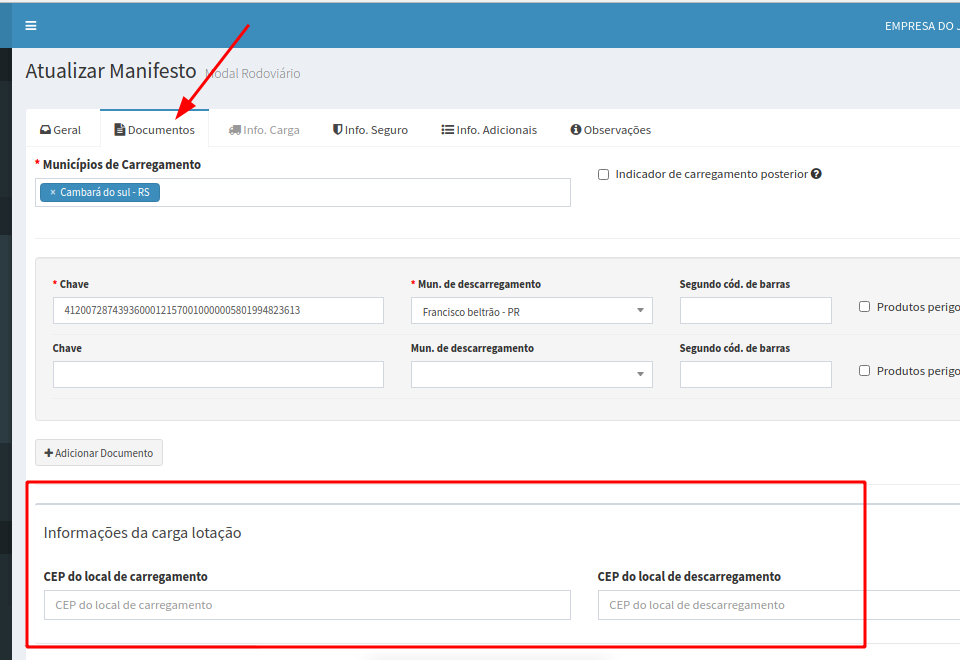Open the Francisco beltrão - PR dropdown
The image size is (960, 660).
531,311
